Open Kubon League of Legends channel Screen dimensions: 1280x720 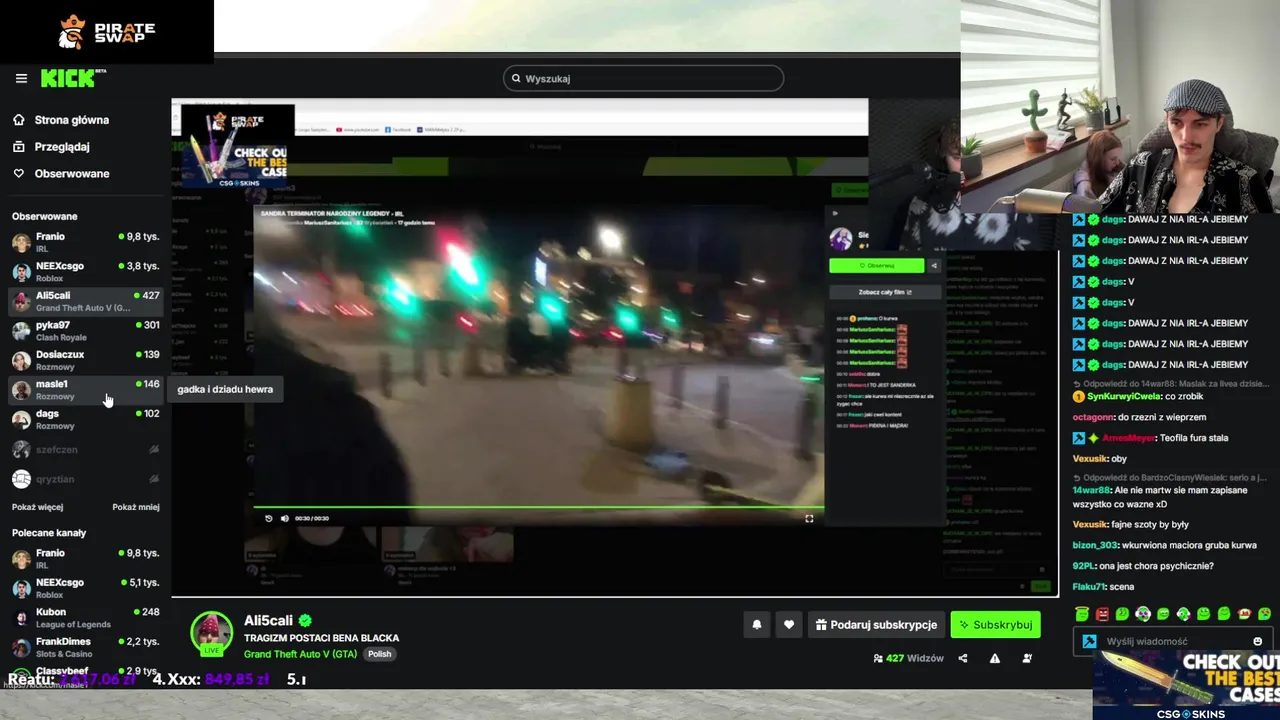pos(85,618)
